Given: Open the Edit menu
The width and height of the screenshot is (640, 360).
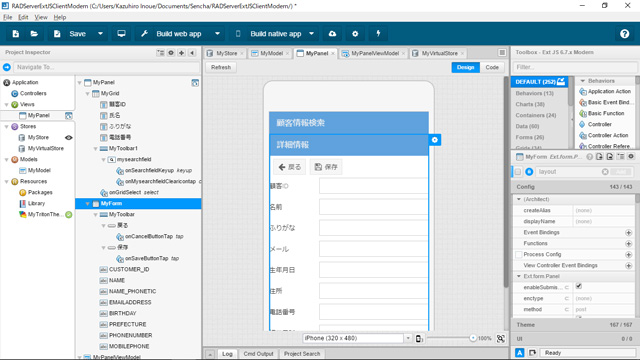Looking at the screenshot, I should pyautogui.click(x=23, y=17).
